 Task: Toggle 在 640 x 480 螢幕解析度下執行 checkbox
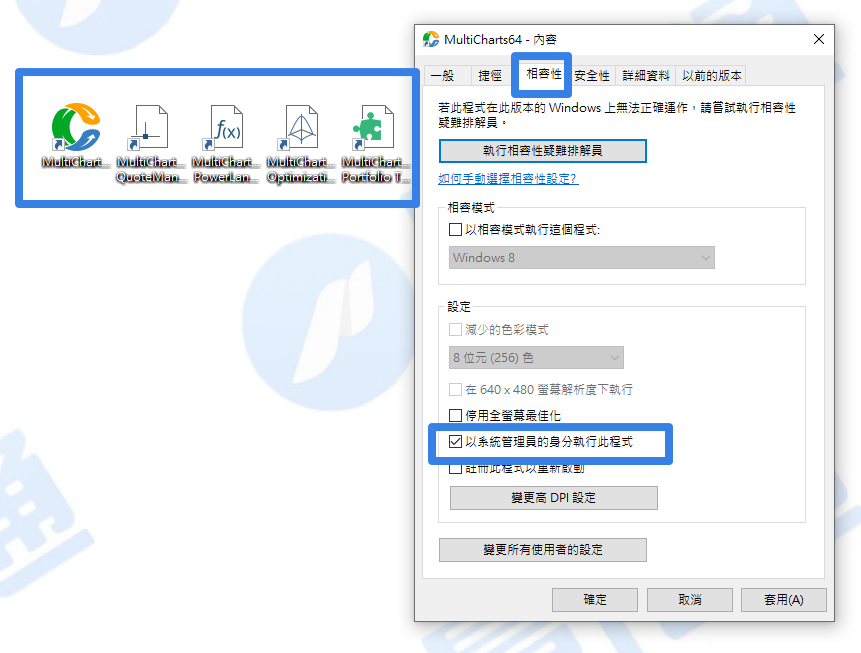click(x=455, y=389)
